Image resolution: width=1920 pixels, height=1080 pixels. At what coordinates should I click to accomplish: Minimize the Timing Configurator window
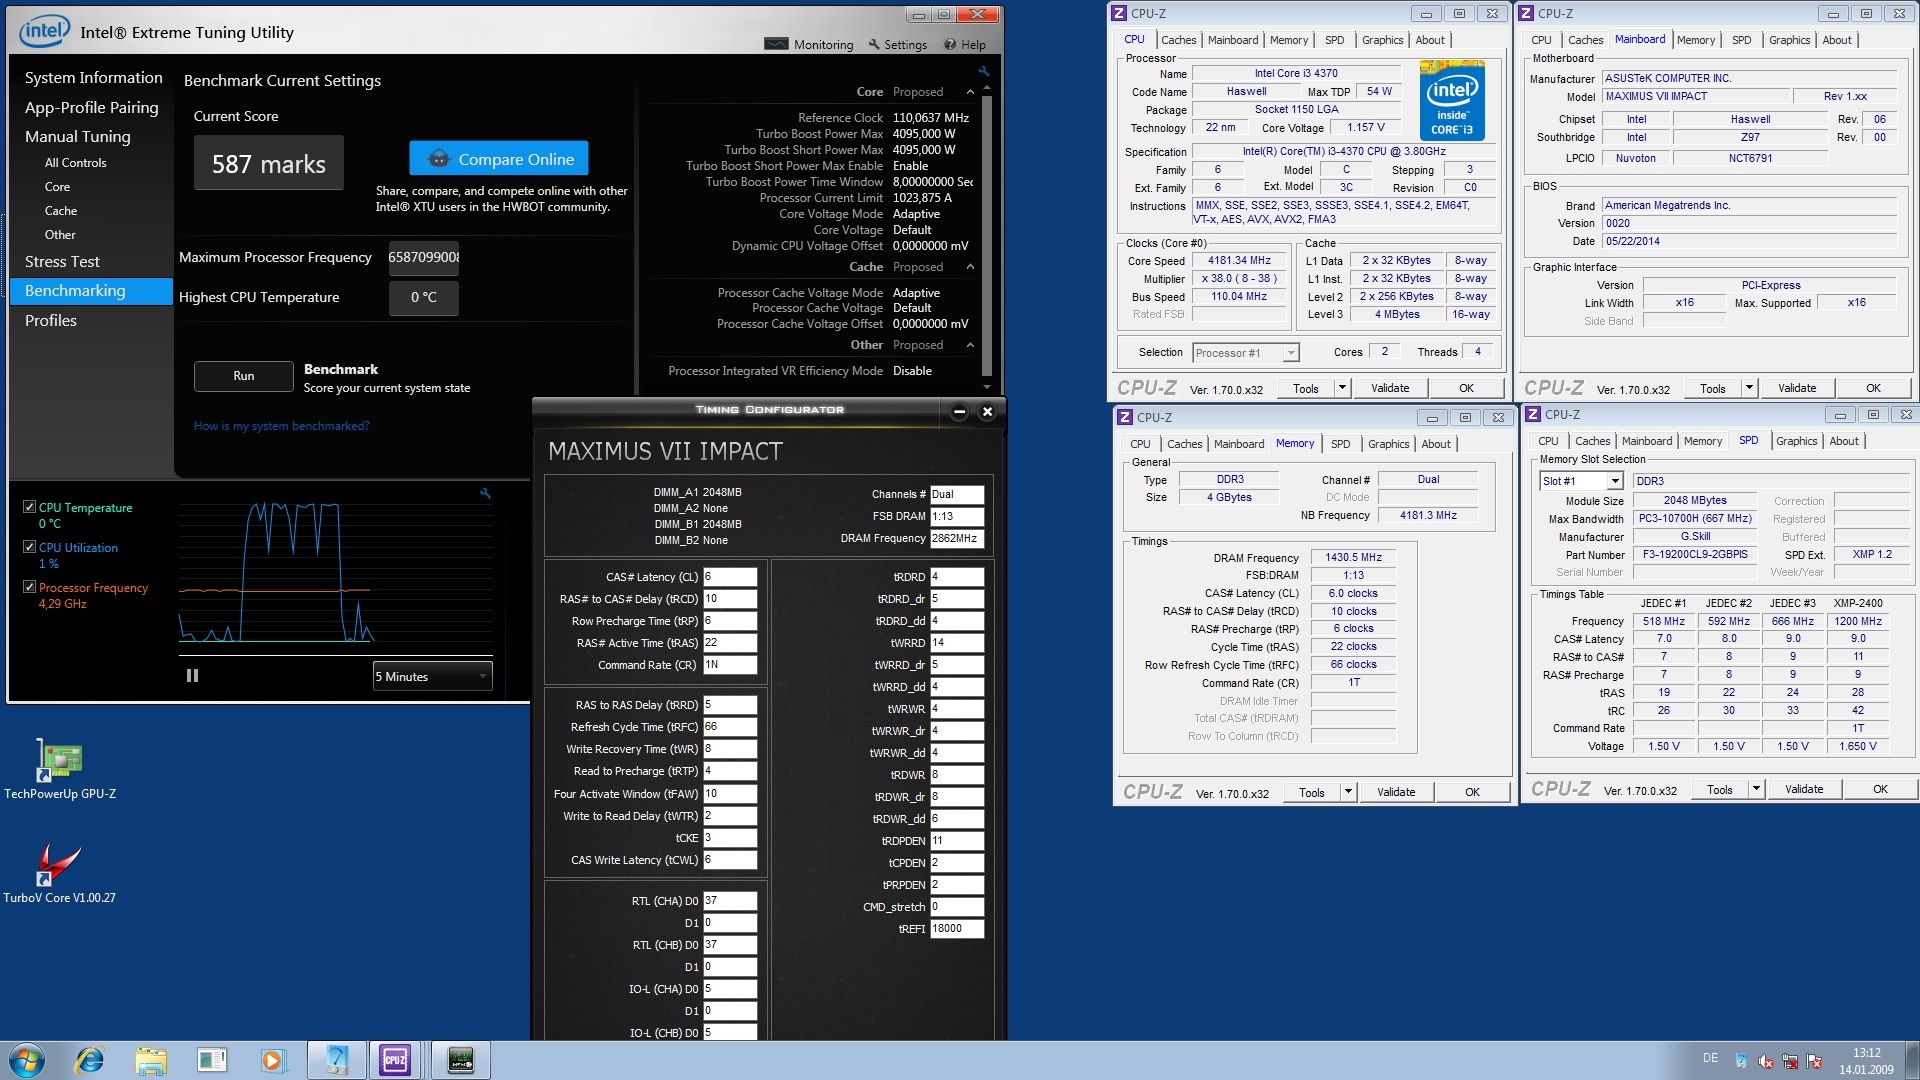[959, 411]
